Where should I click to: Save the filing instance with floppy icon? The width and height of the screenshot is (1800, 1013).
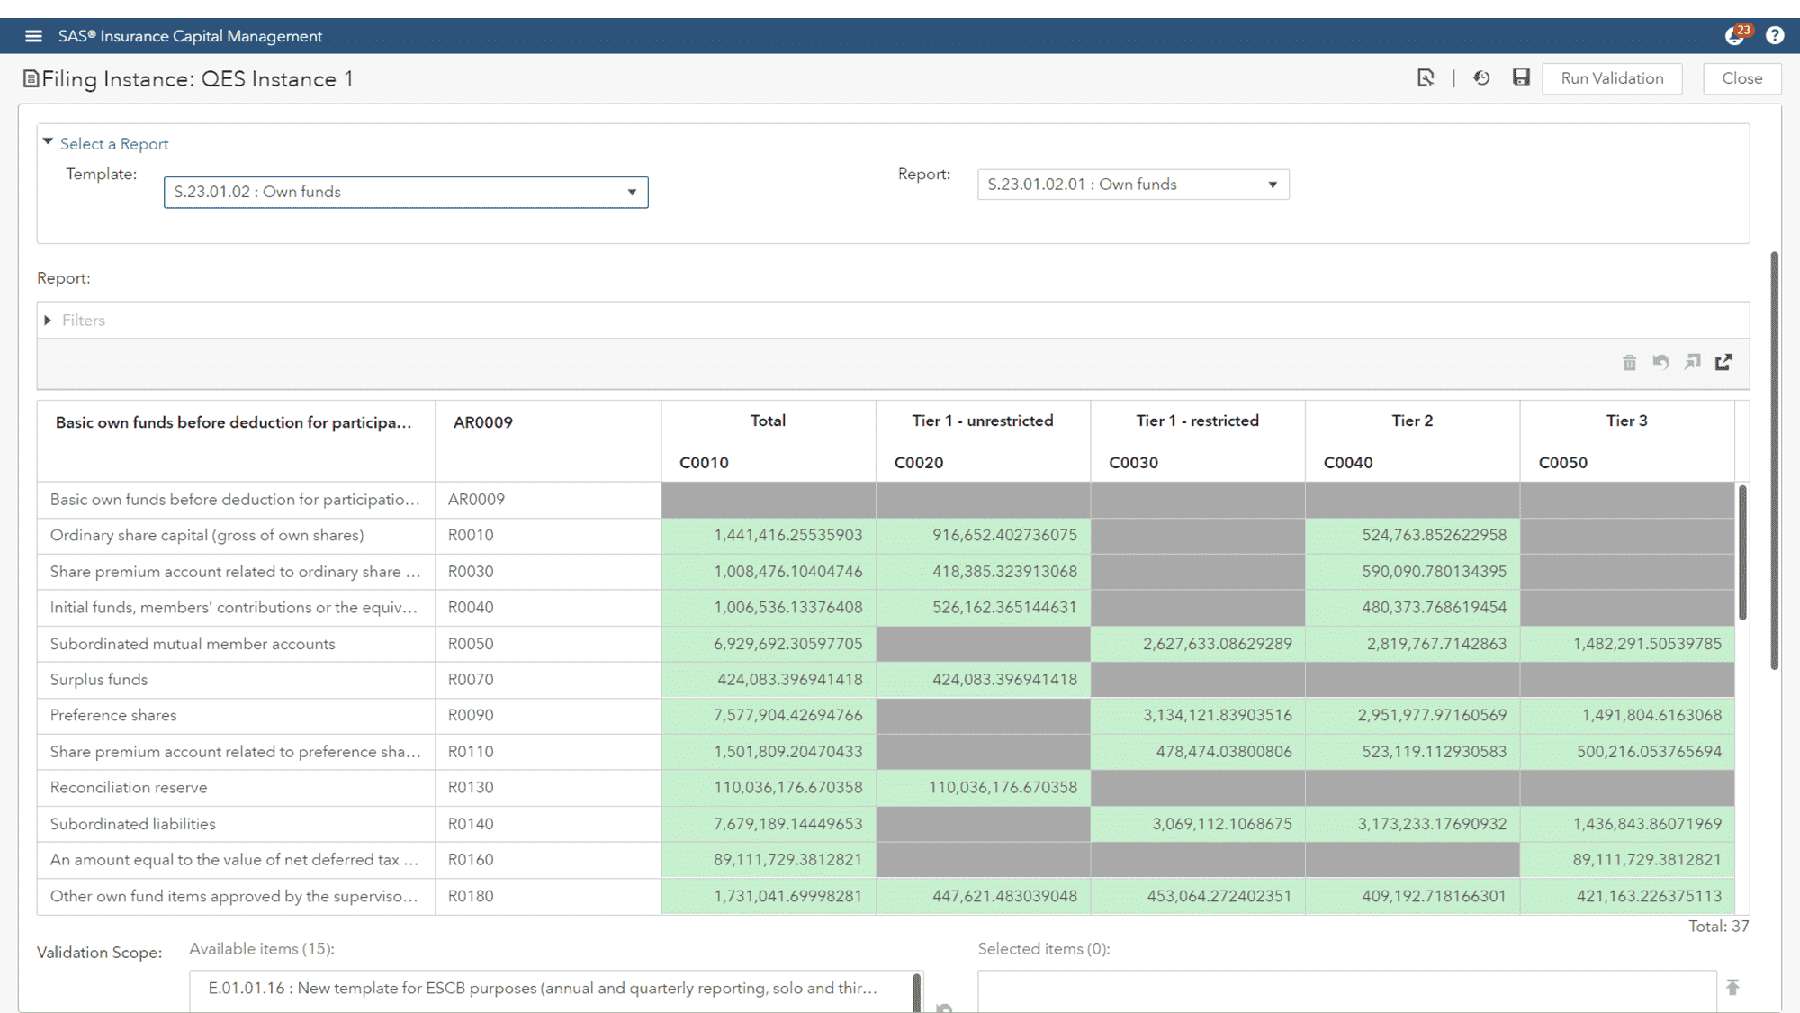point(1521,78)
